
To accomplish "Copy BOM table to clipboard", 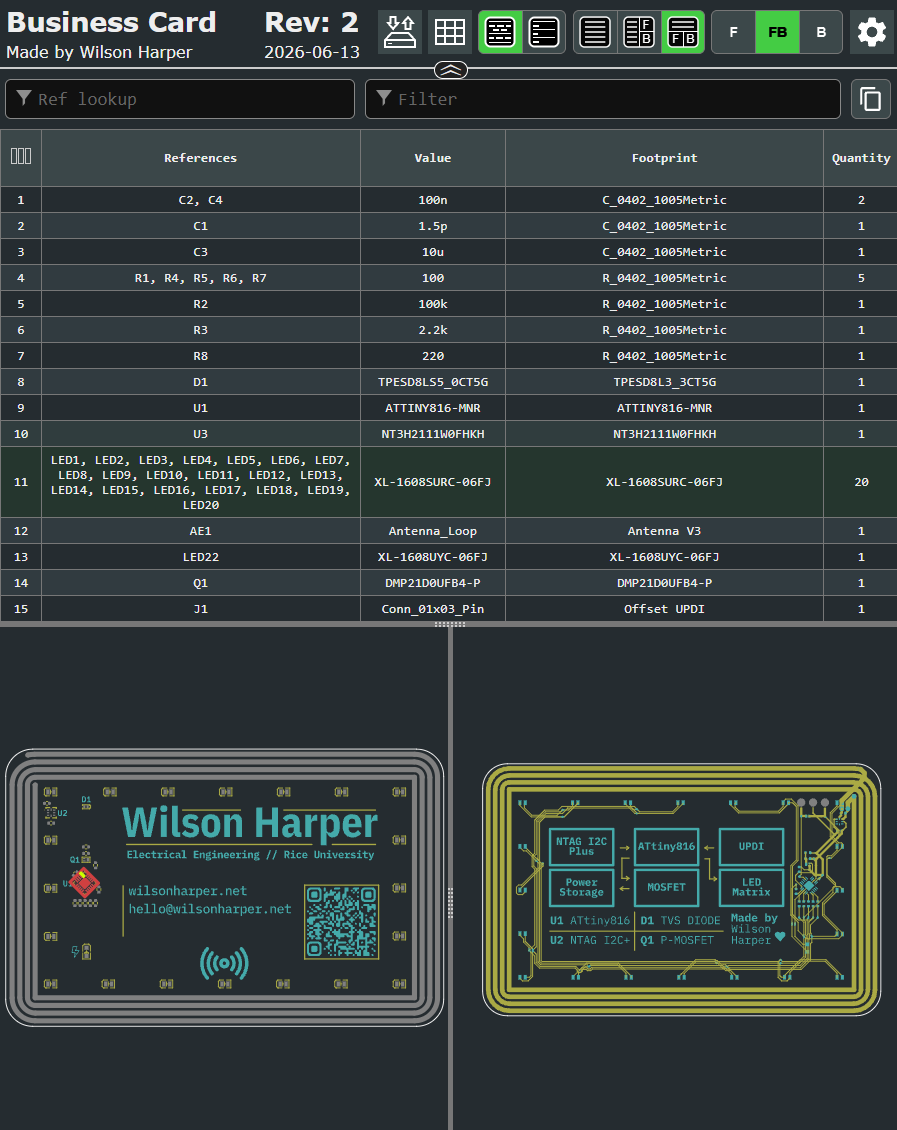I will point(871,99).
